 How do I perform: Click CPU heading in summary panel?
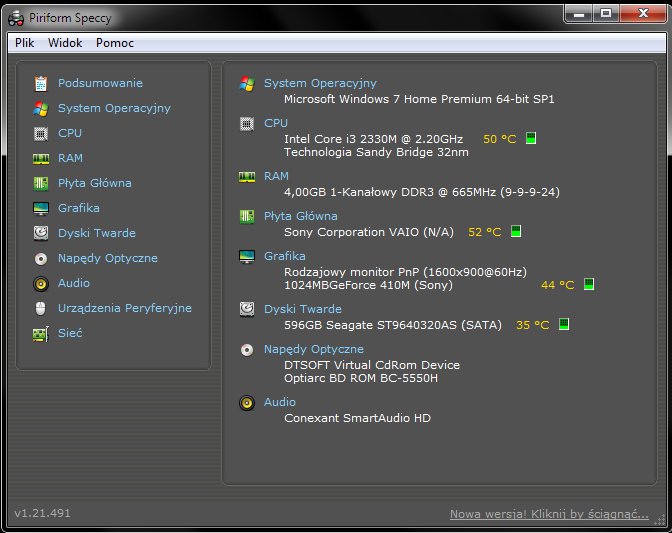(x=276, y=123)
